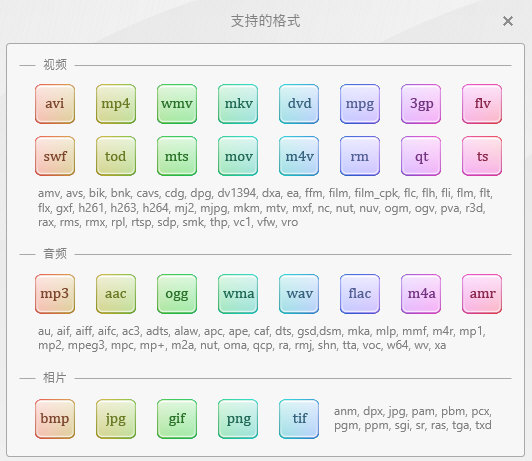Click the text 'ac3' in audio list

click(x=131, y=331)
